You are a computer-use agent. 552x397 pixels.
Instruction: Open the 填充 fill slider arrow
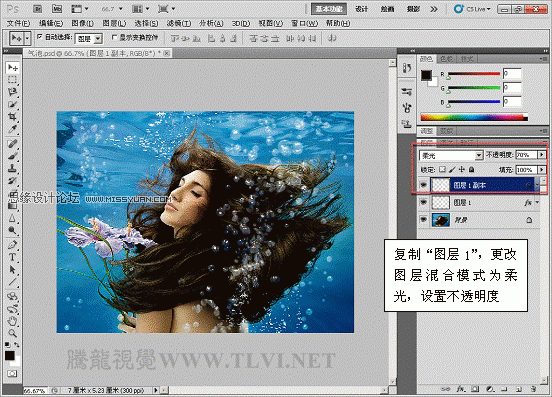click(541, 170)
